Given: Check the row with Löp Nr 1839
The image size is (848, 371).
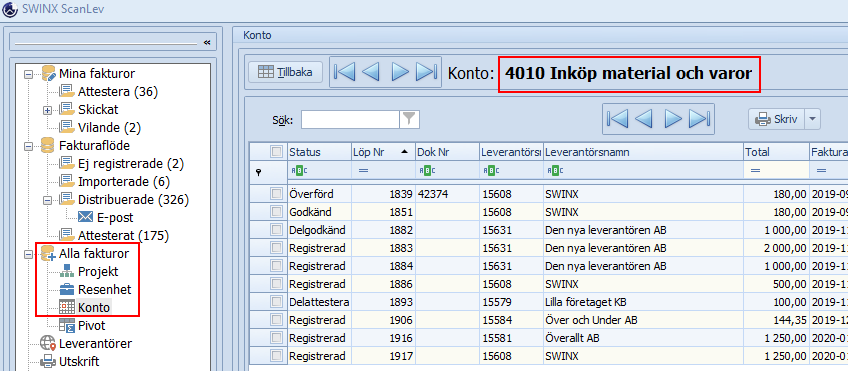Looking at the screenshot, I should click(x=276, y=194).
